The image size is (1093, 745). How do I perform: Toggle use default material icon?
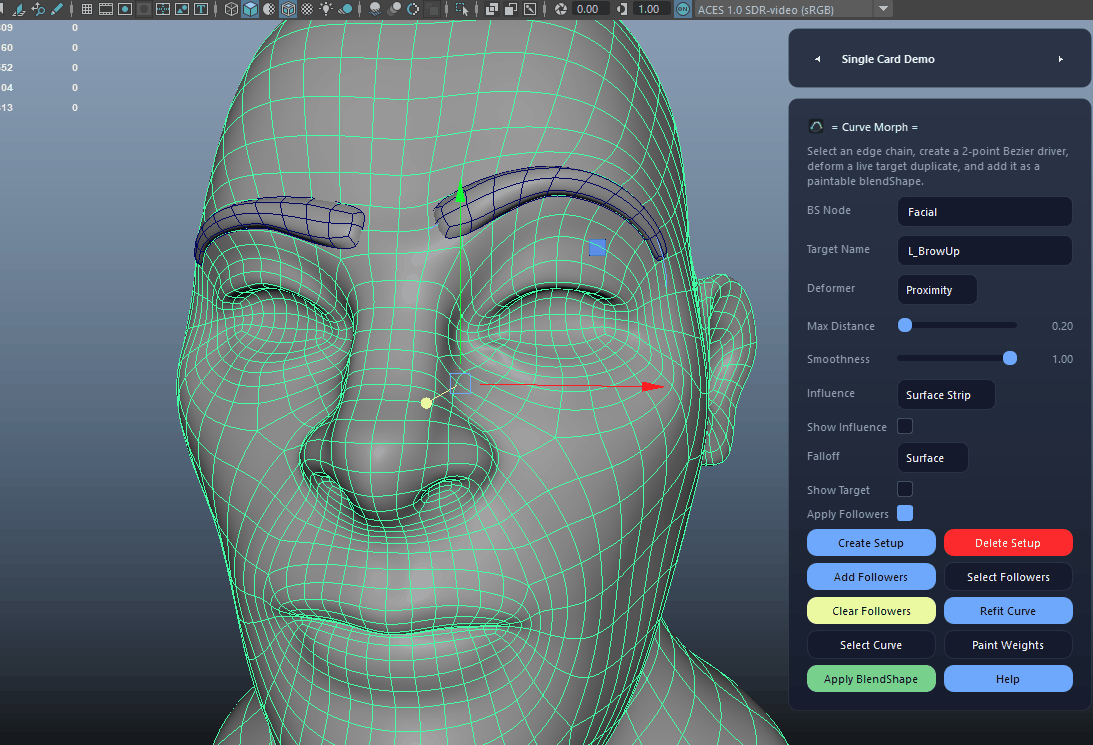pyautogui.click(x=270, y=10)
